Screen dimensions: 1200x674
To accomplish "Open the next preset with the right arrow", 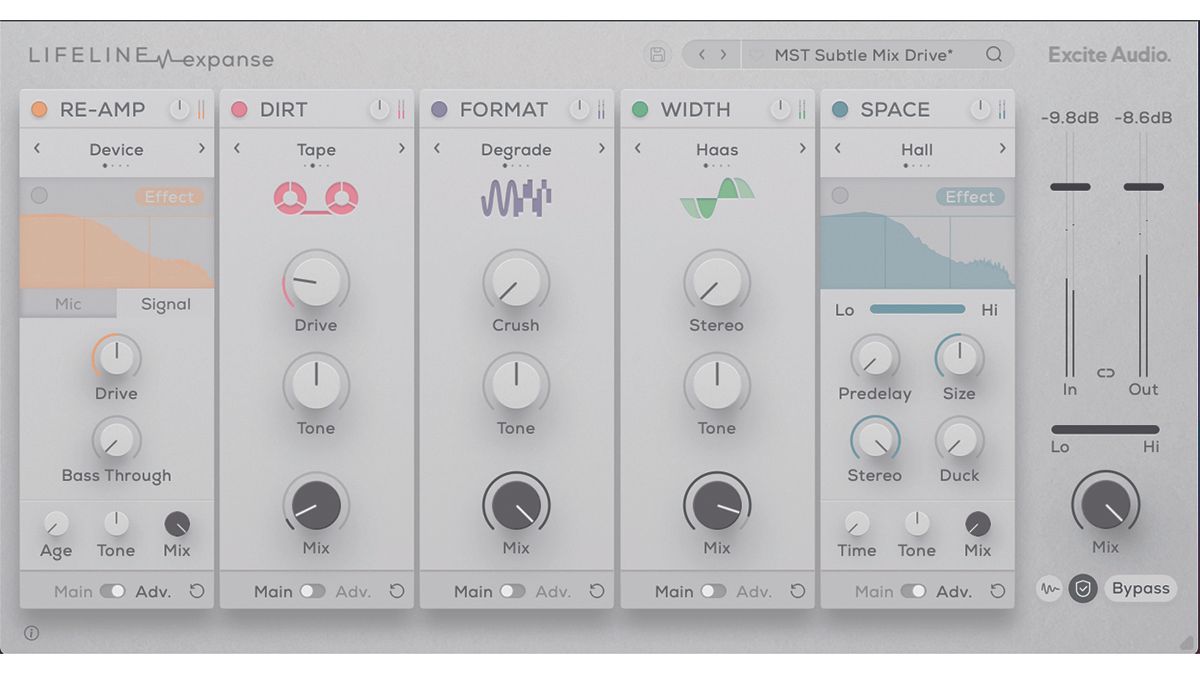I will [721, 55].
